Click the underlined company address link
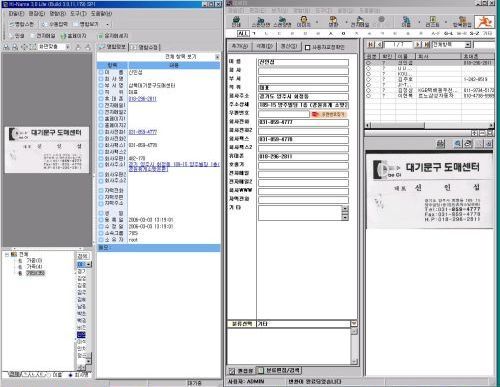500x387 pixels. pos(174,167)
